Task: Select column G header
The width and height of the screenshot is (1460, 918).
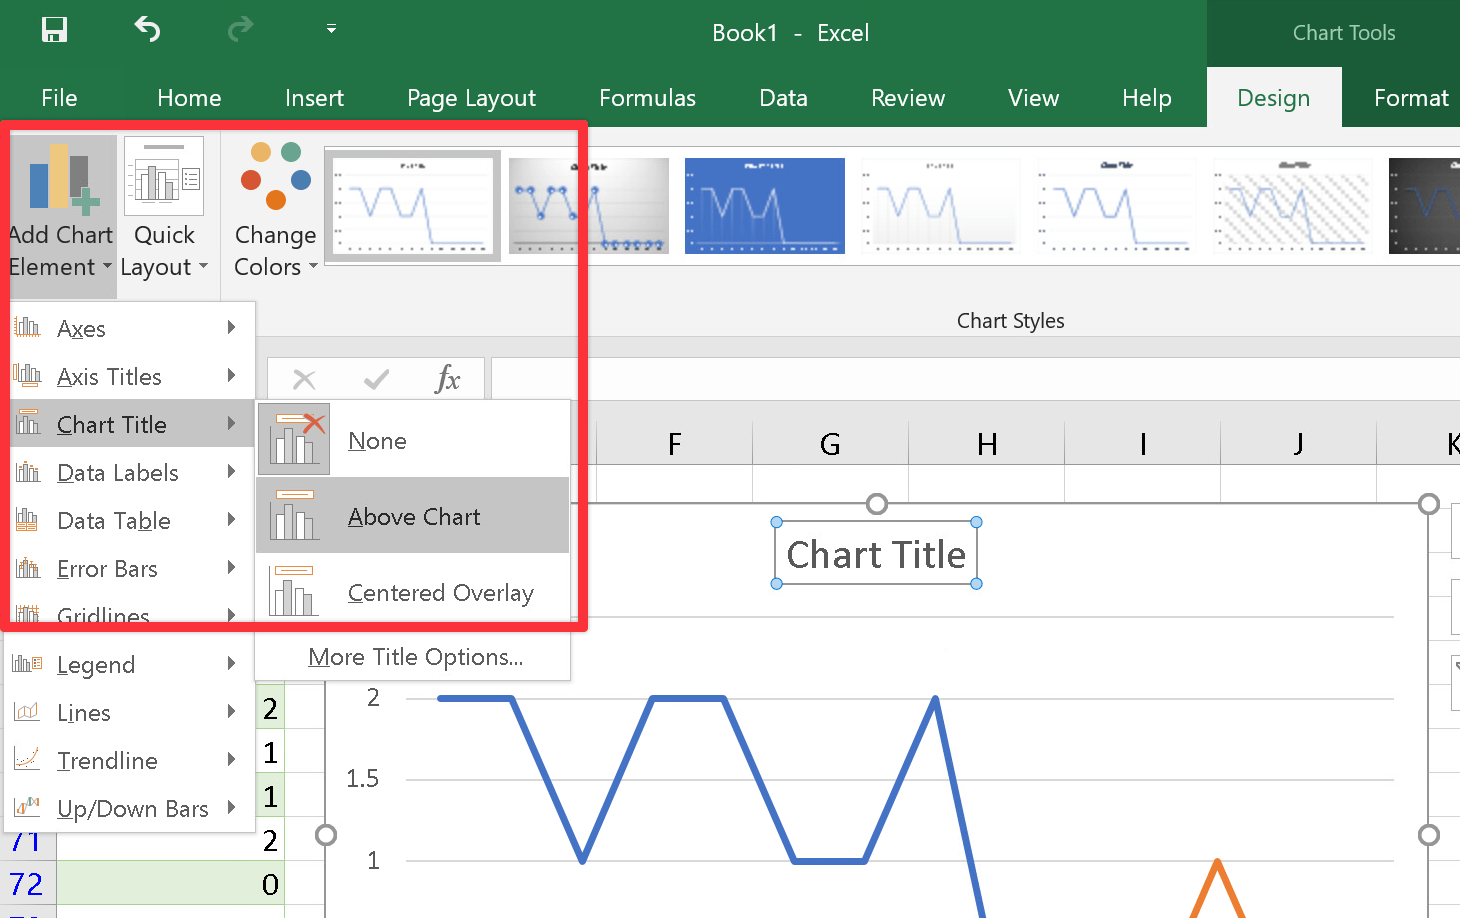Action: pos(830,444)
